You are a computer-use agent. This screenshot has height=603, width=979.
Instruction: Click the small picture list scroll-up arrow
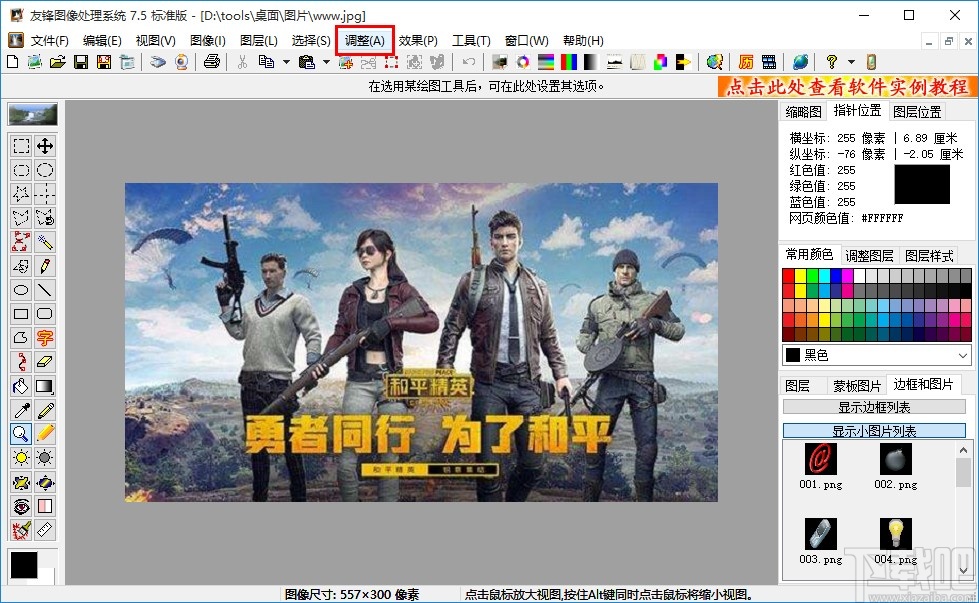click(963, 450)
